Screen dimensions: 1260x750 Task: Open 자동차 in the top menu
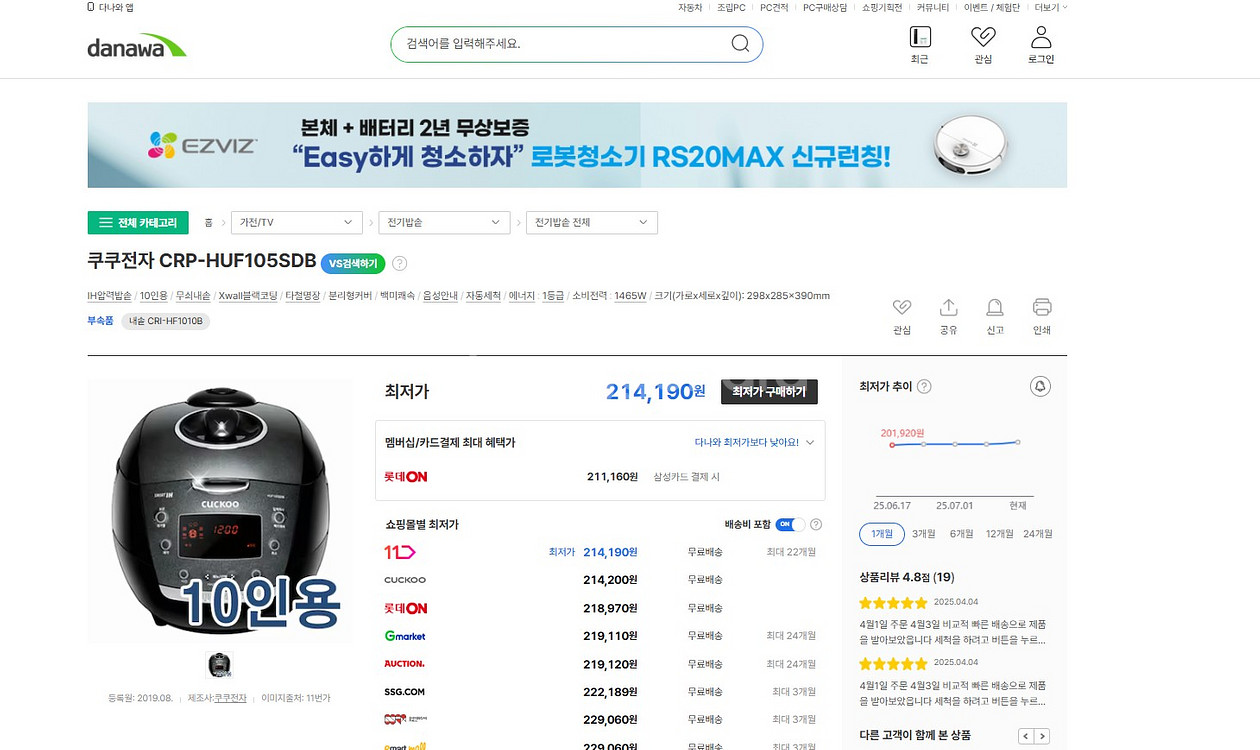click(x=690, y=7)
